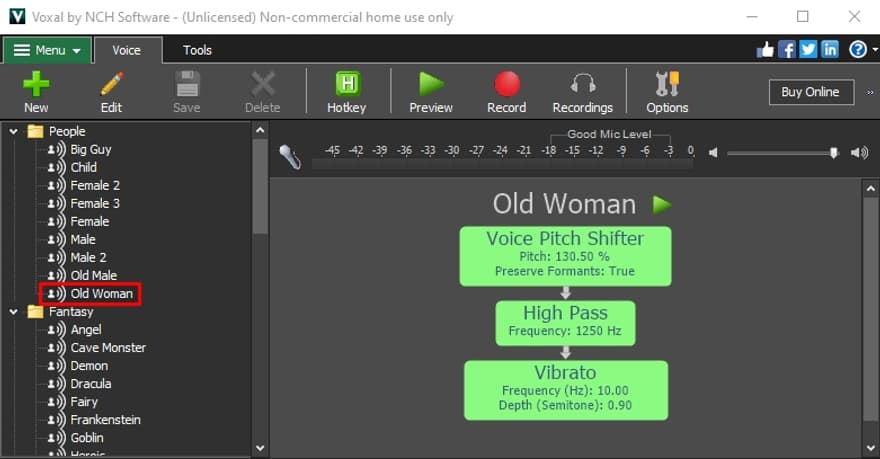The image size is (880, 459).
Task: Open the Voice Pitch Shifter effect
Action: tap(565, 255)
